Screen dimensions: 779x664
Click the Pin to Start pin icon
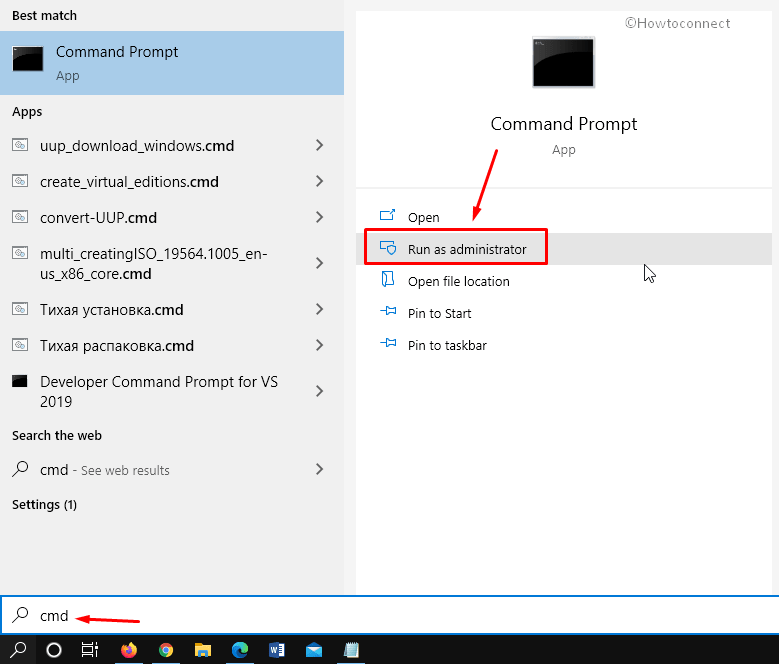pyautogui.click(x=388, y=311)
